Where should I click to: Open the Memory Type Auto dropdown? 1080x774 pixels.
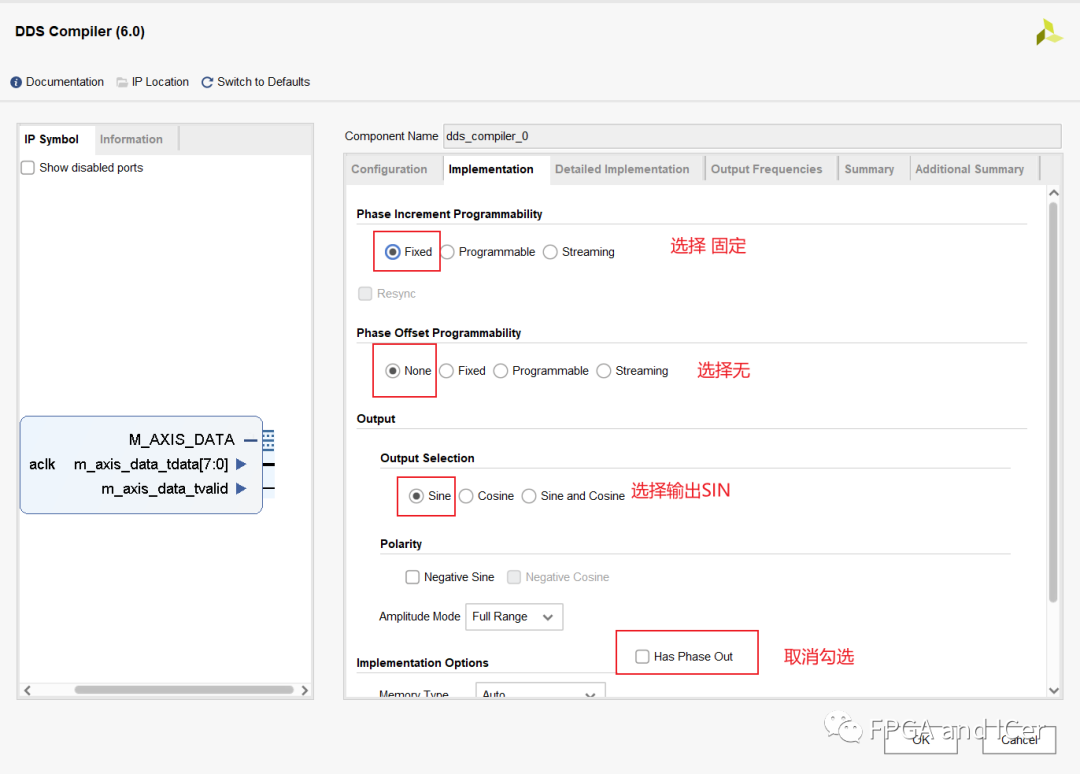541,691
